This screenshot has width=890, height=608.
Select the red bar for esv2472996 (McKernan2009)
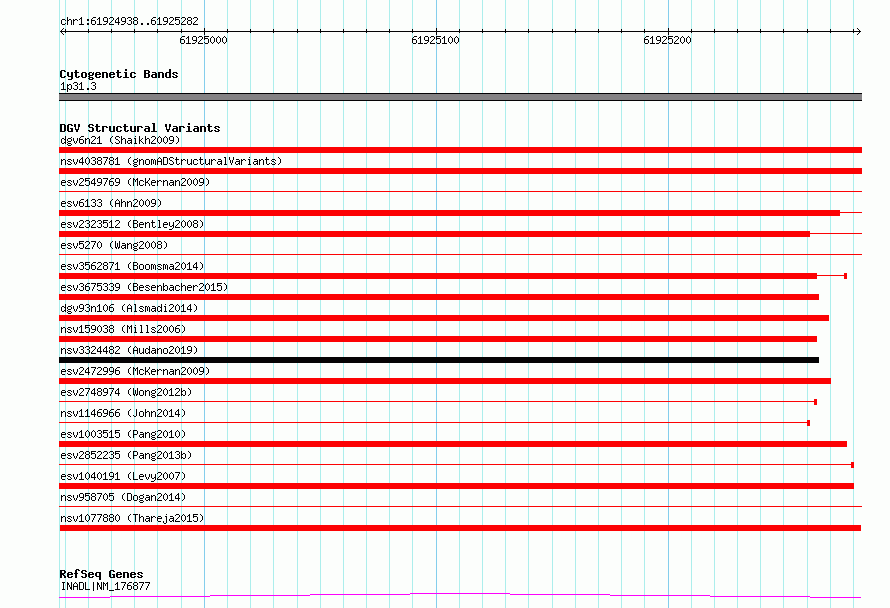point(445,381)
